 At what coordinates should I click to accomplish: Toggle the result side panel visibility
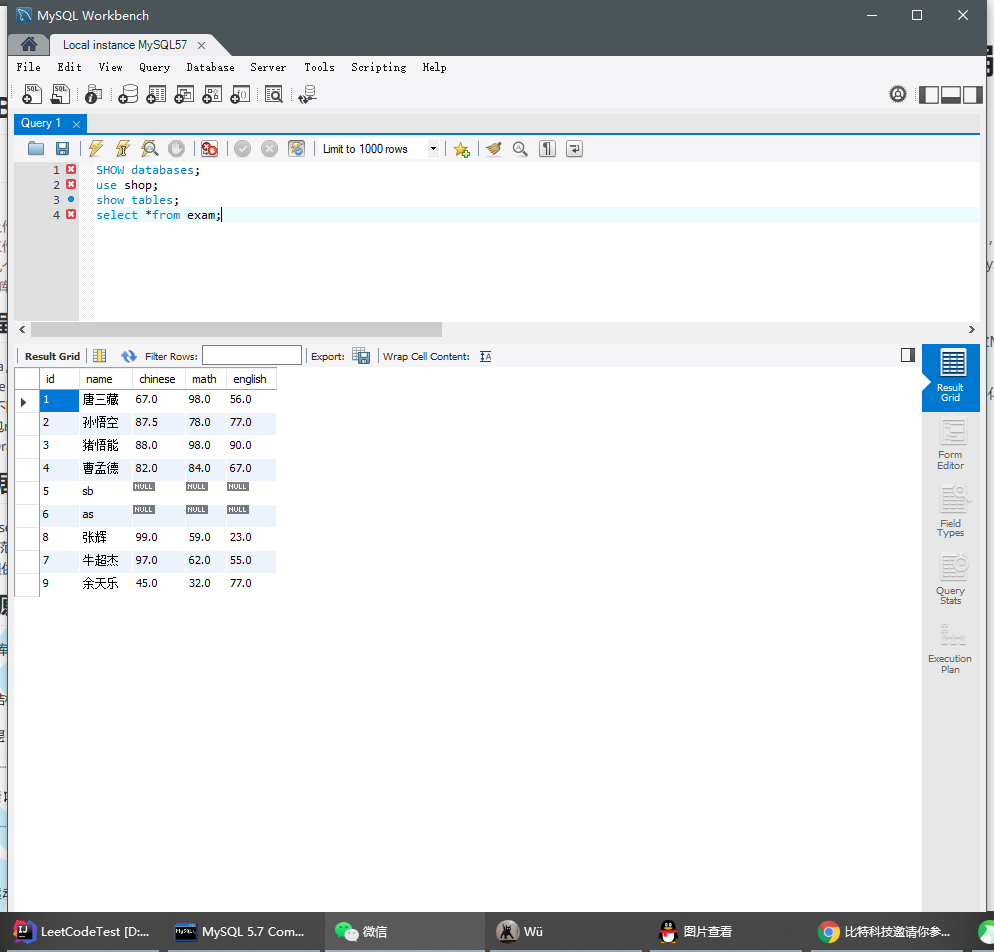coord(907,355)
